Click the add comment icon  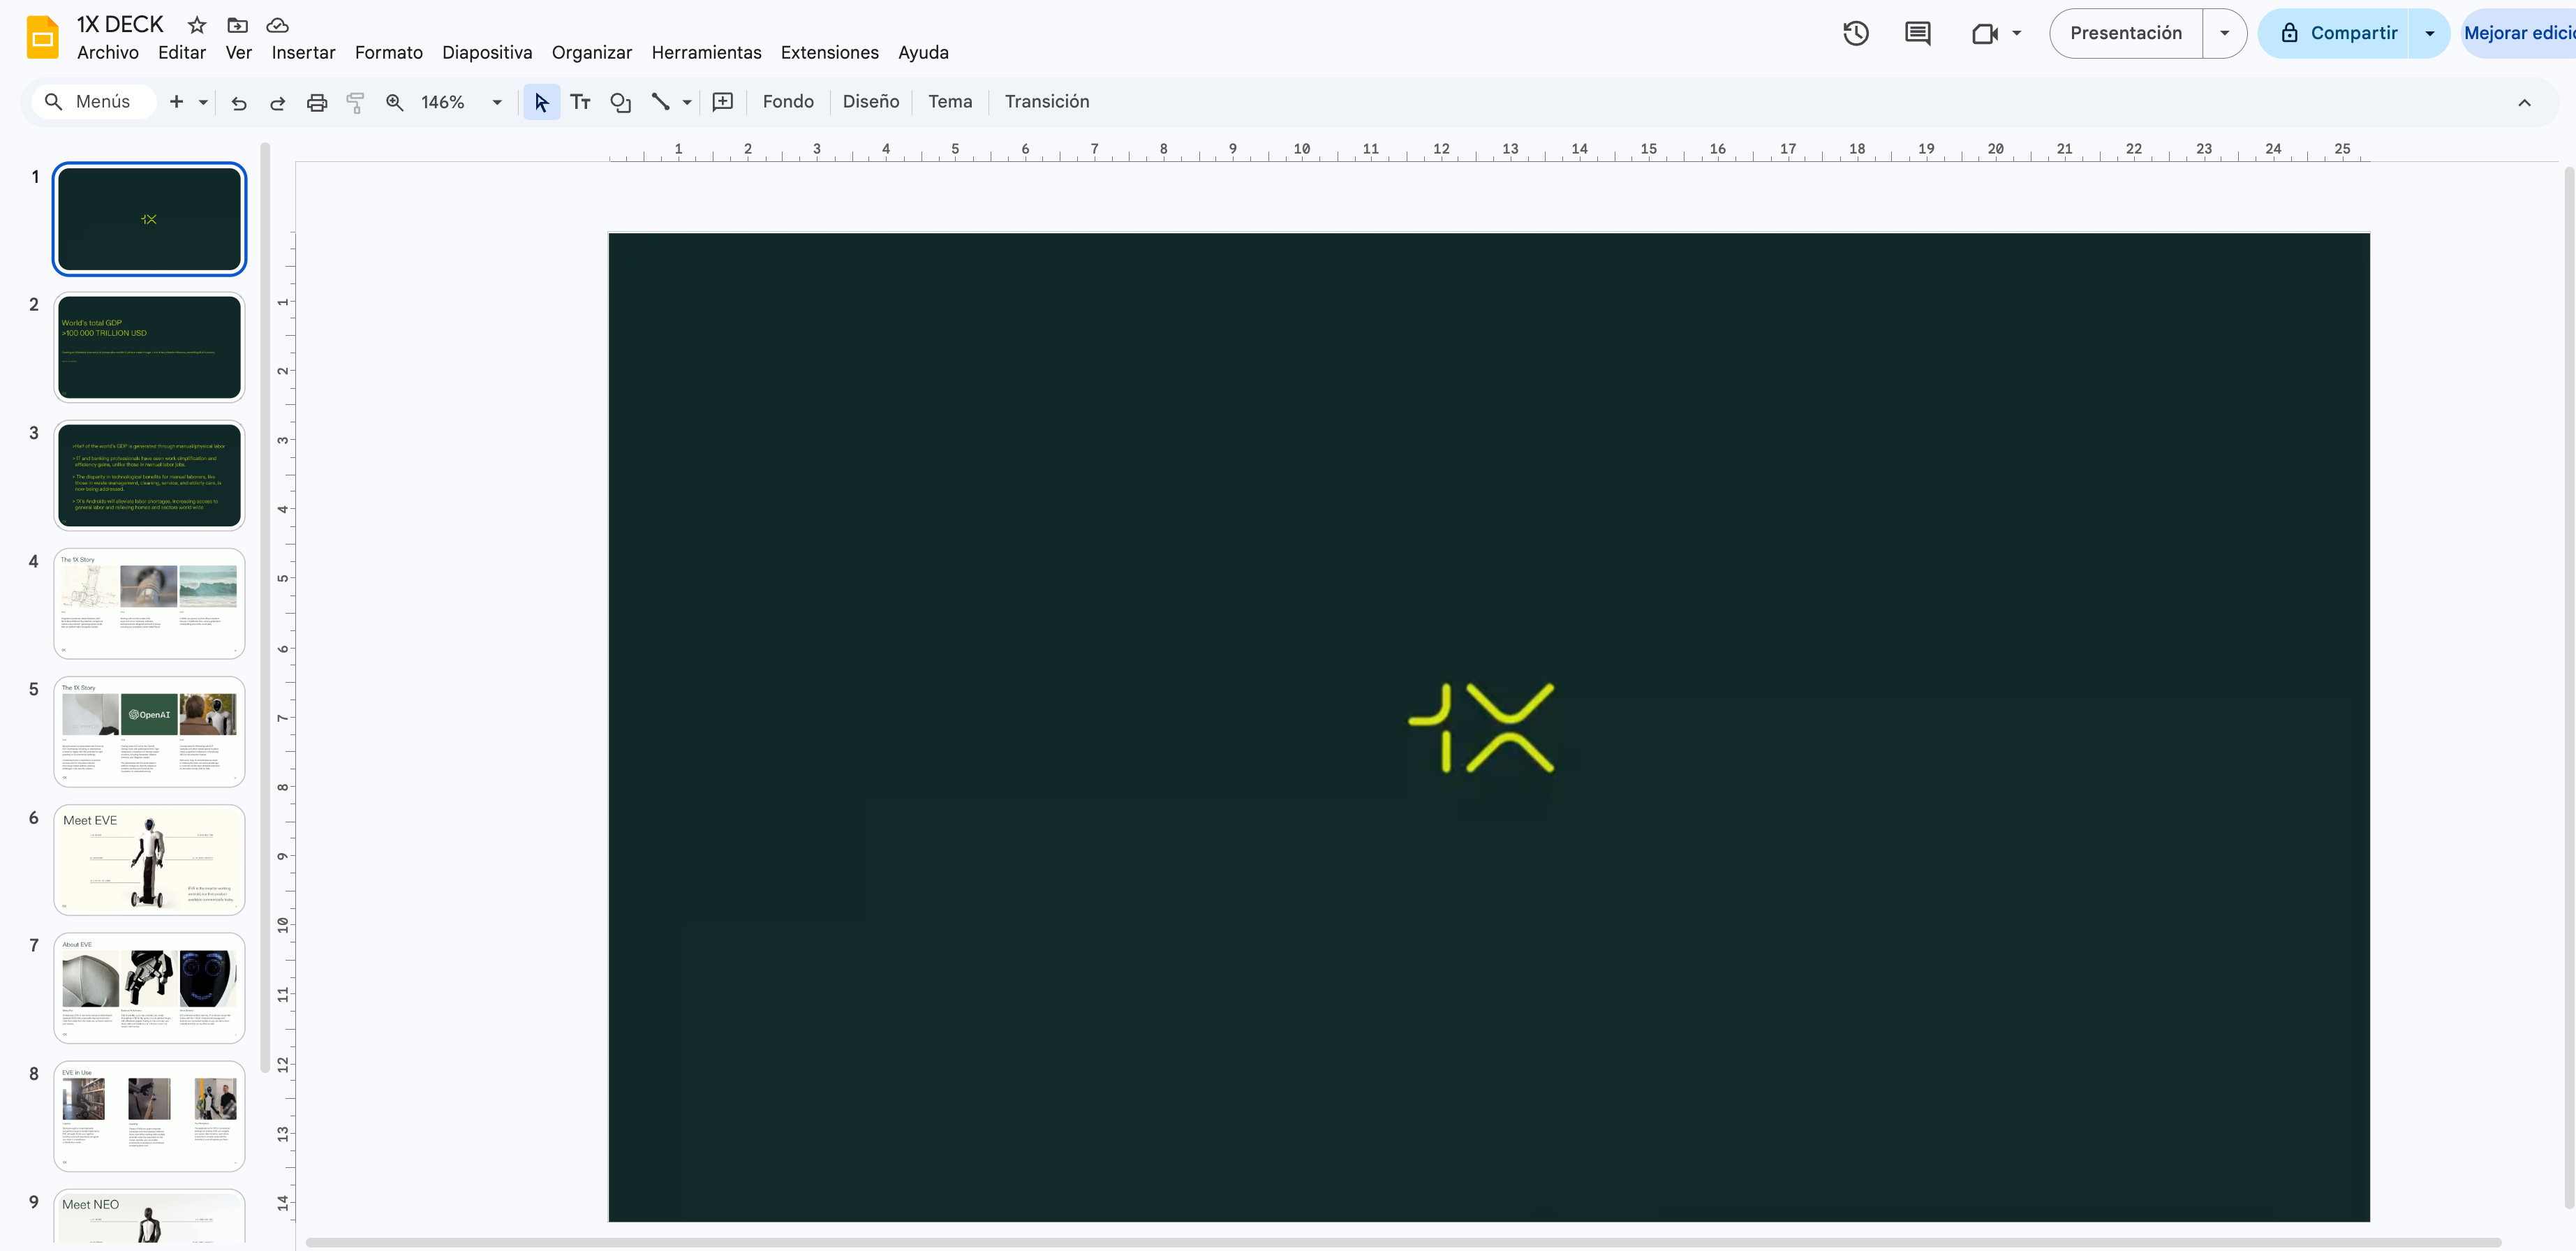(x=722, y=102)
